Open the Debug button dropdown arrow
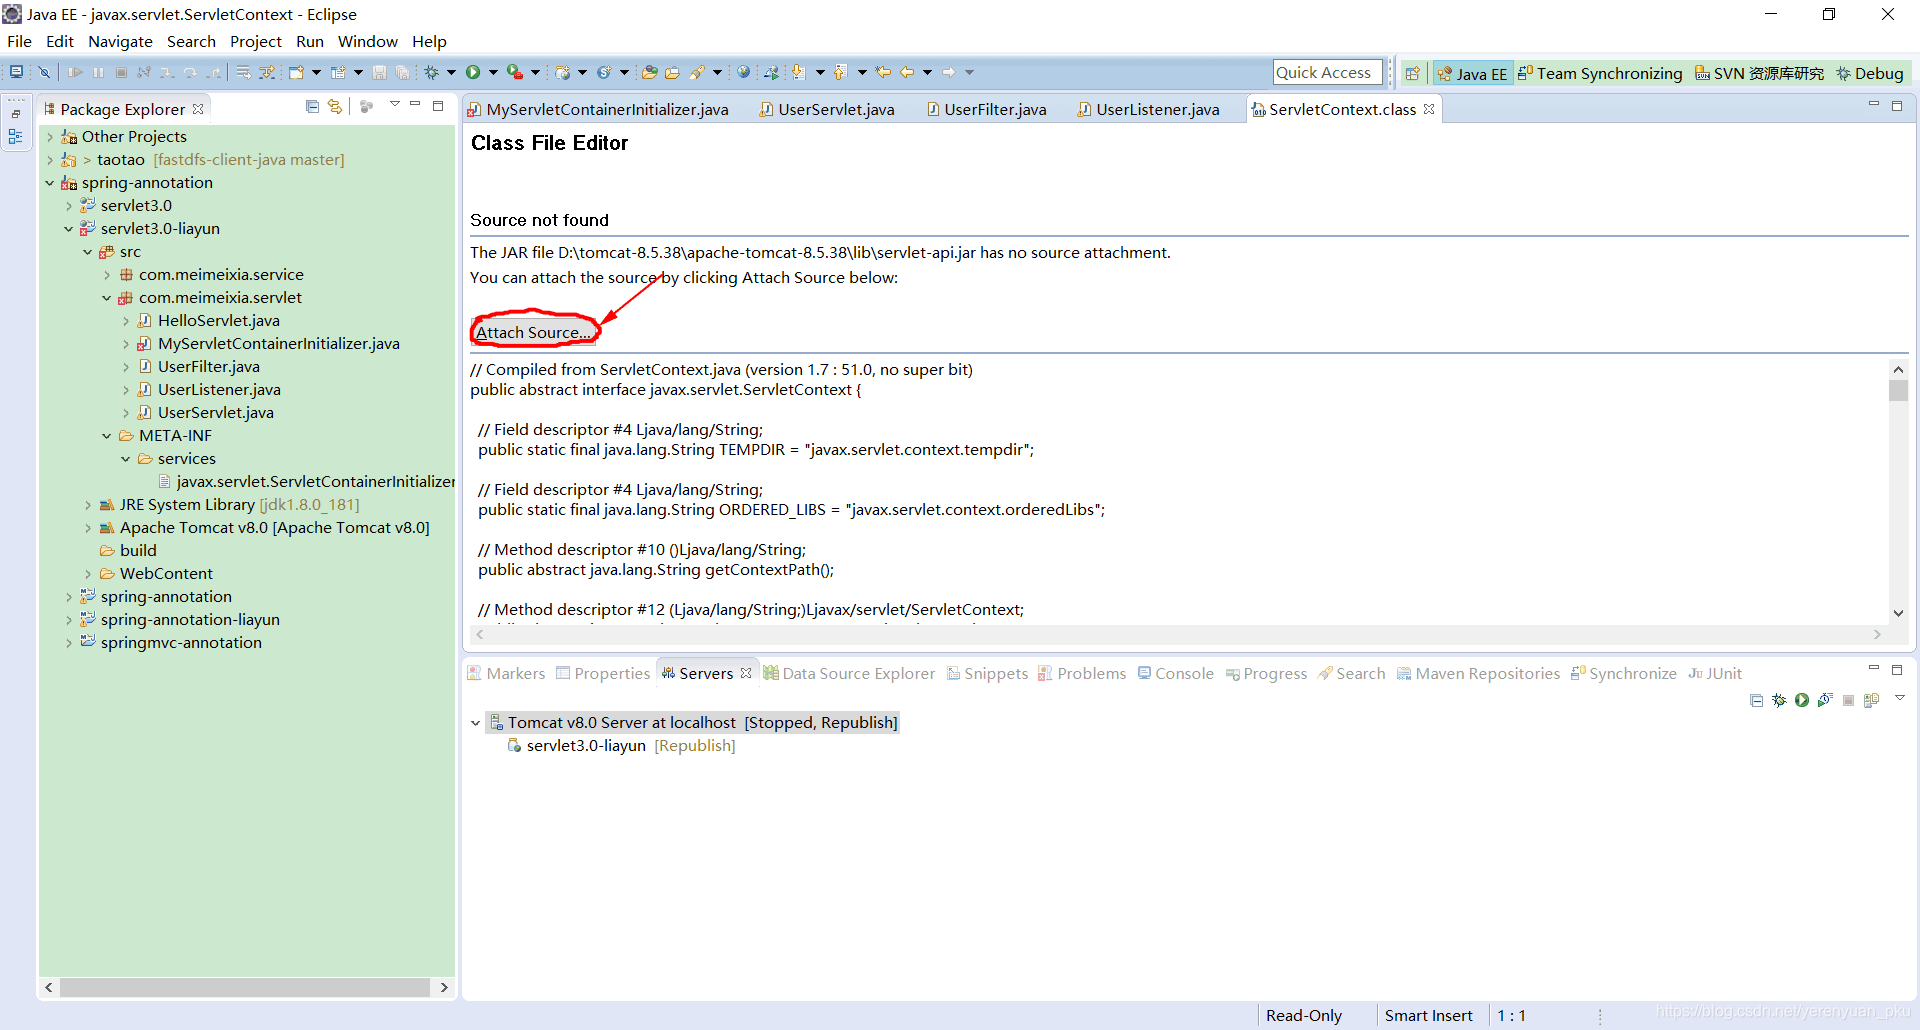 point(451,72)
